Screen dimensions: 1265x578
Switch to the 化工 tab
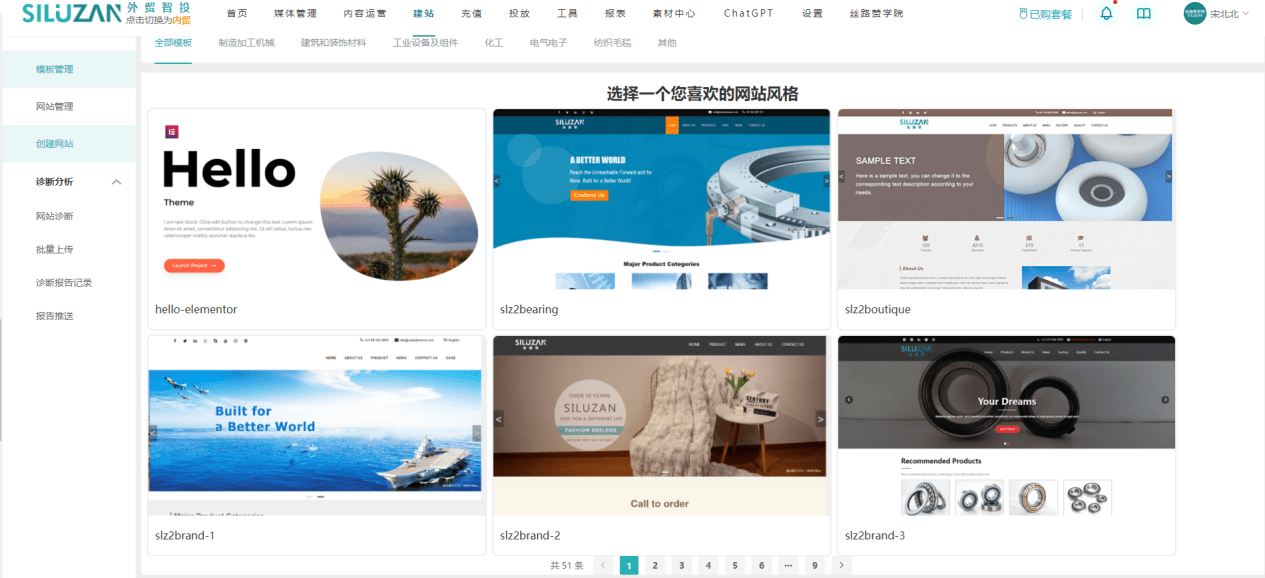coord(494,43)
